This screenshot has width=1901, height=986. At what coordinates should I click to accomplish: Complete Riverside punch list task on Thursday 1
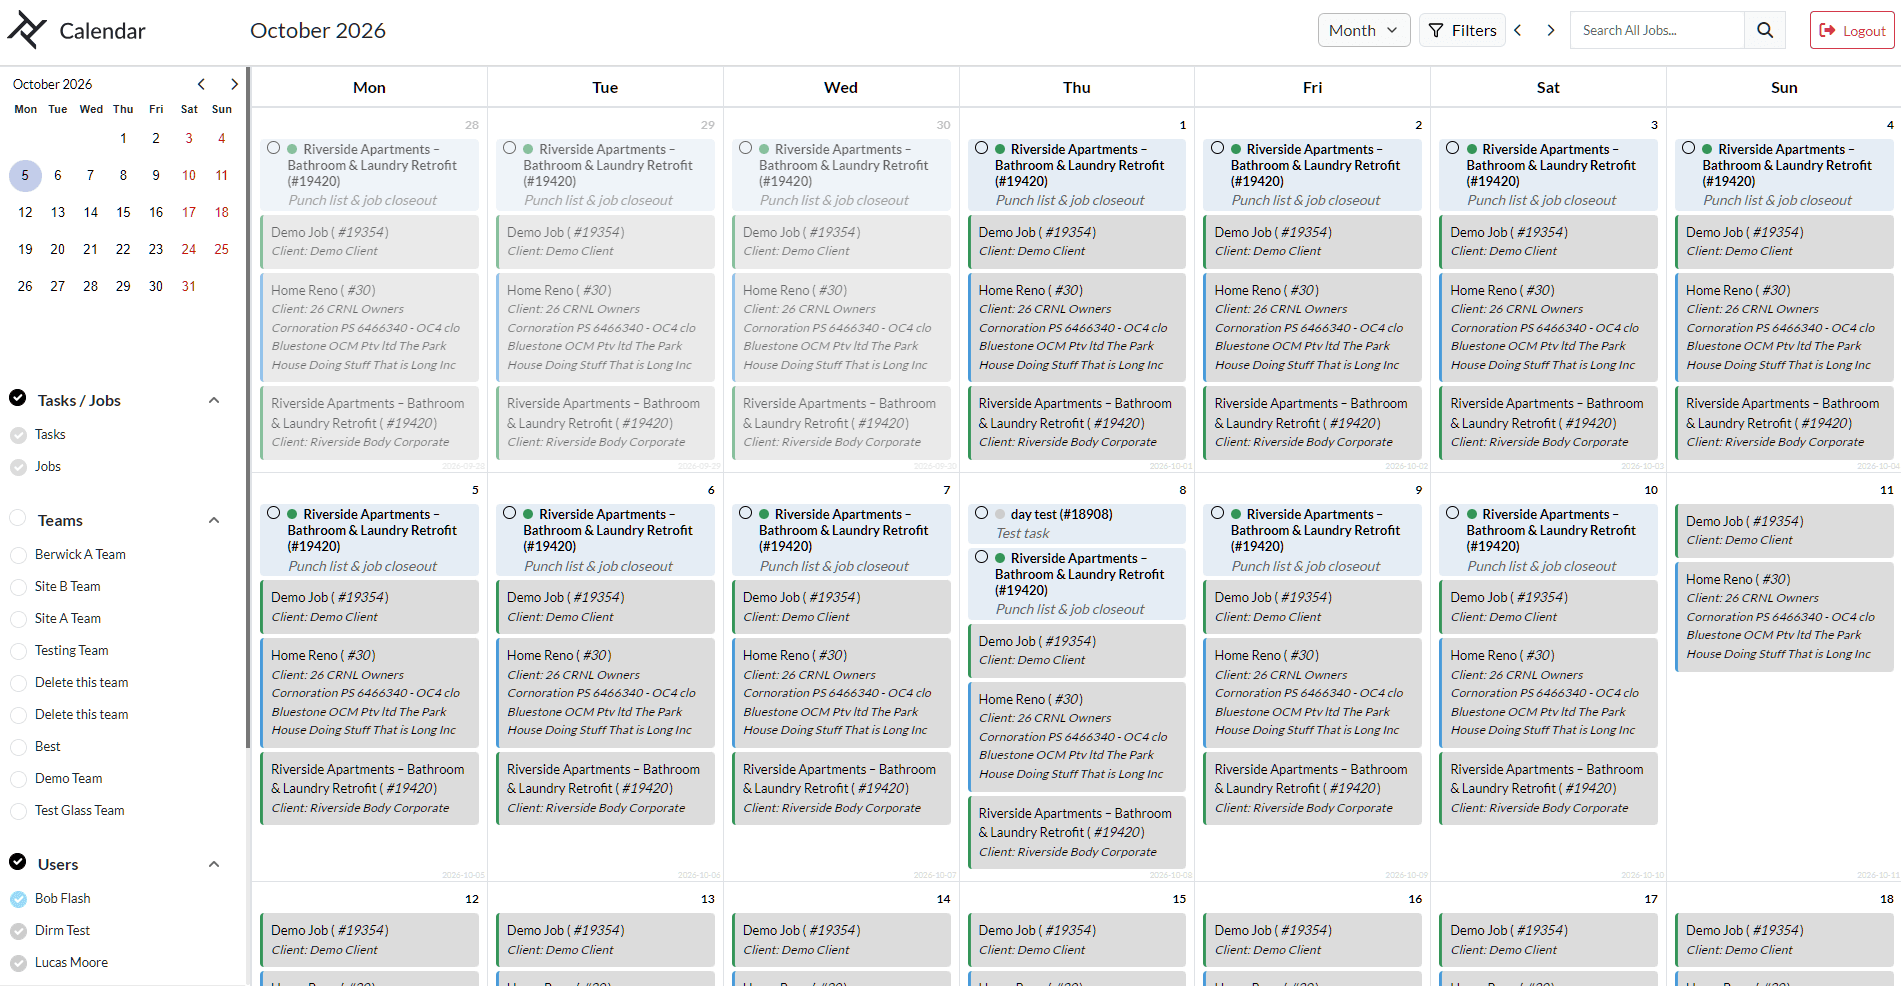pos(982,148)
